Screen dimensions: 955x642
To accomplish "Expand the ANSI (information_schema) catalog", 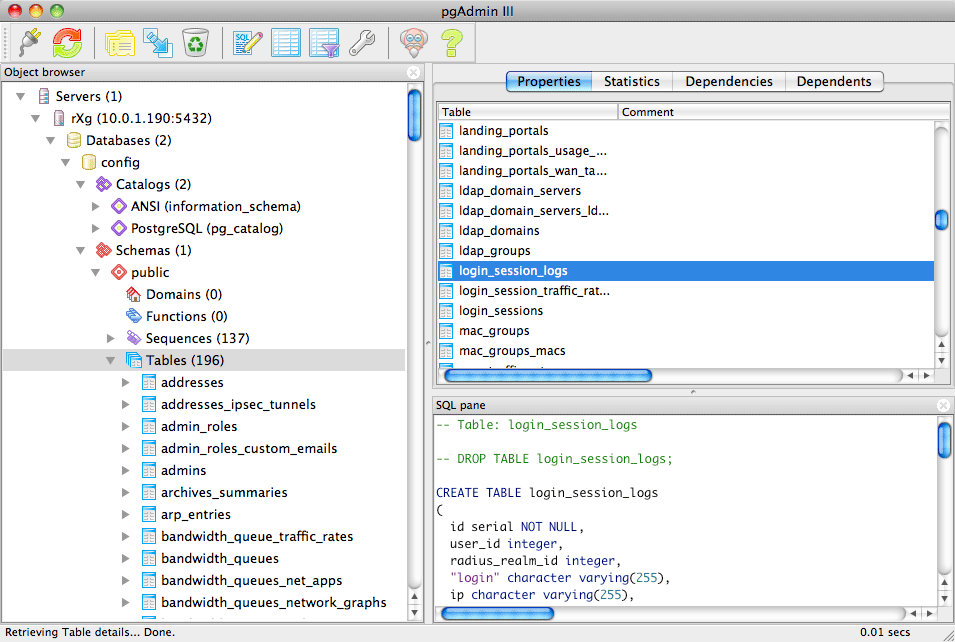I will [x=96, y=206].
